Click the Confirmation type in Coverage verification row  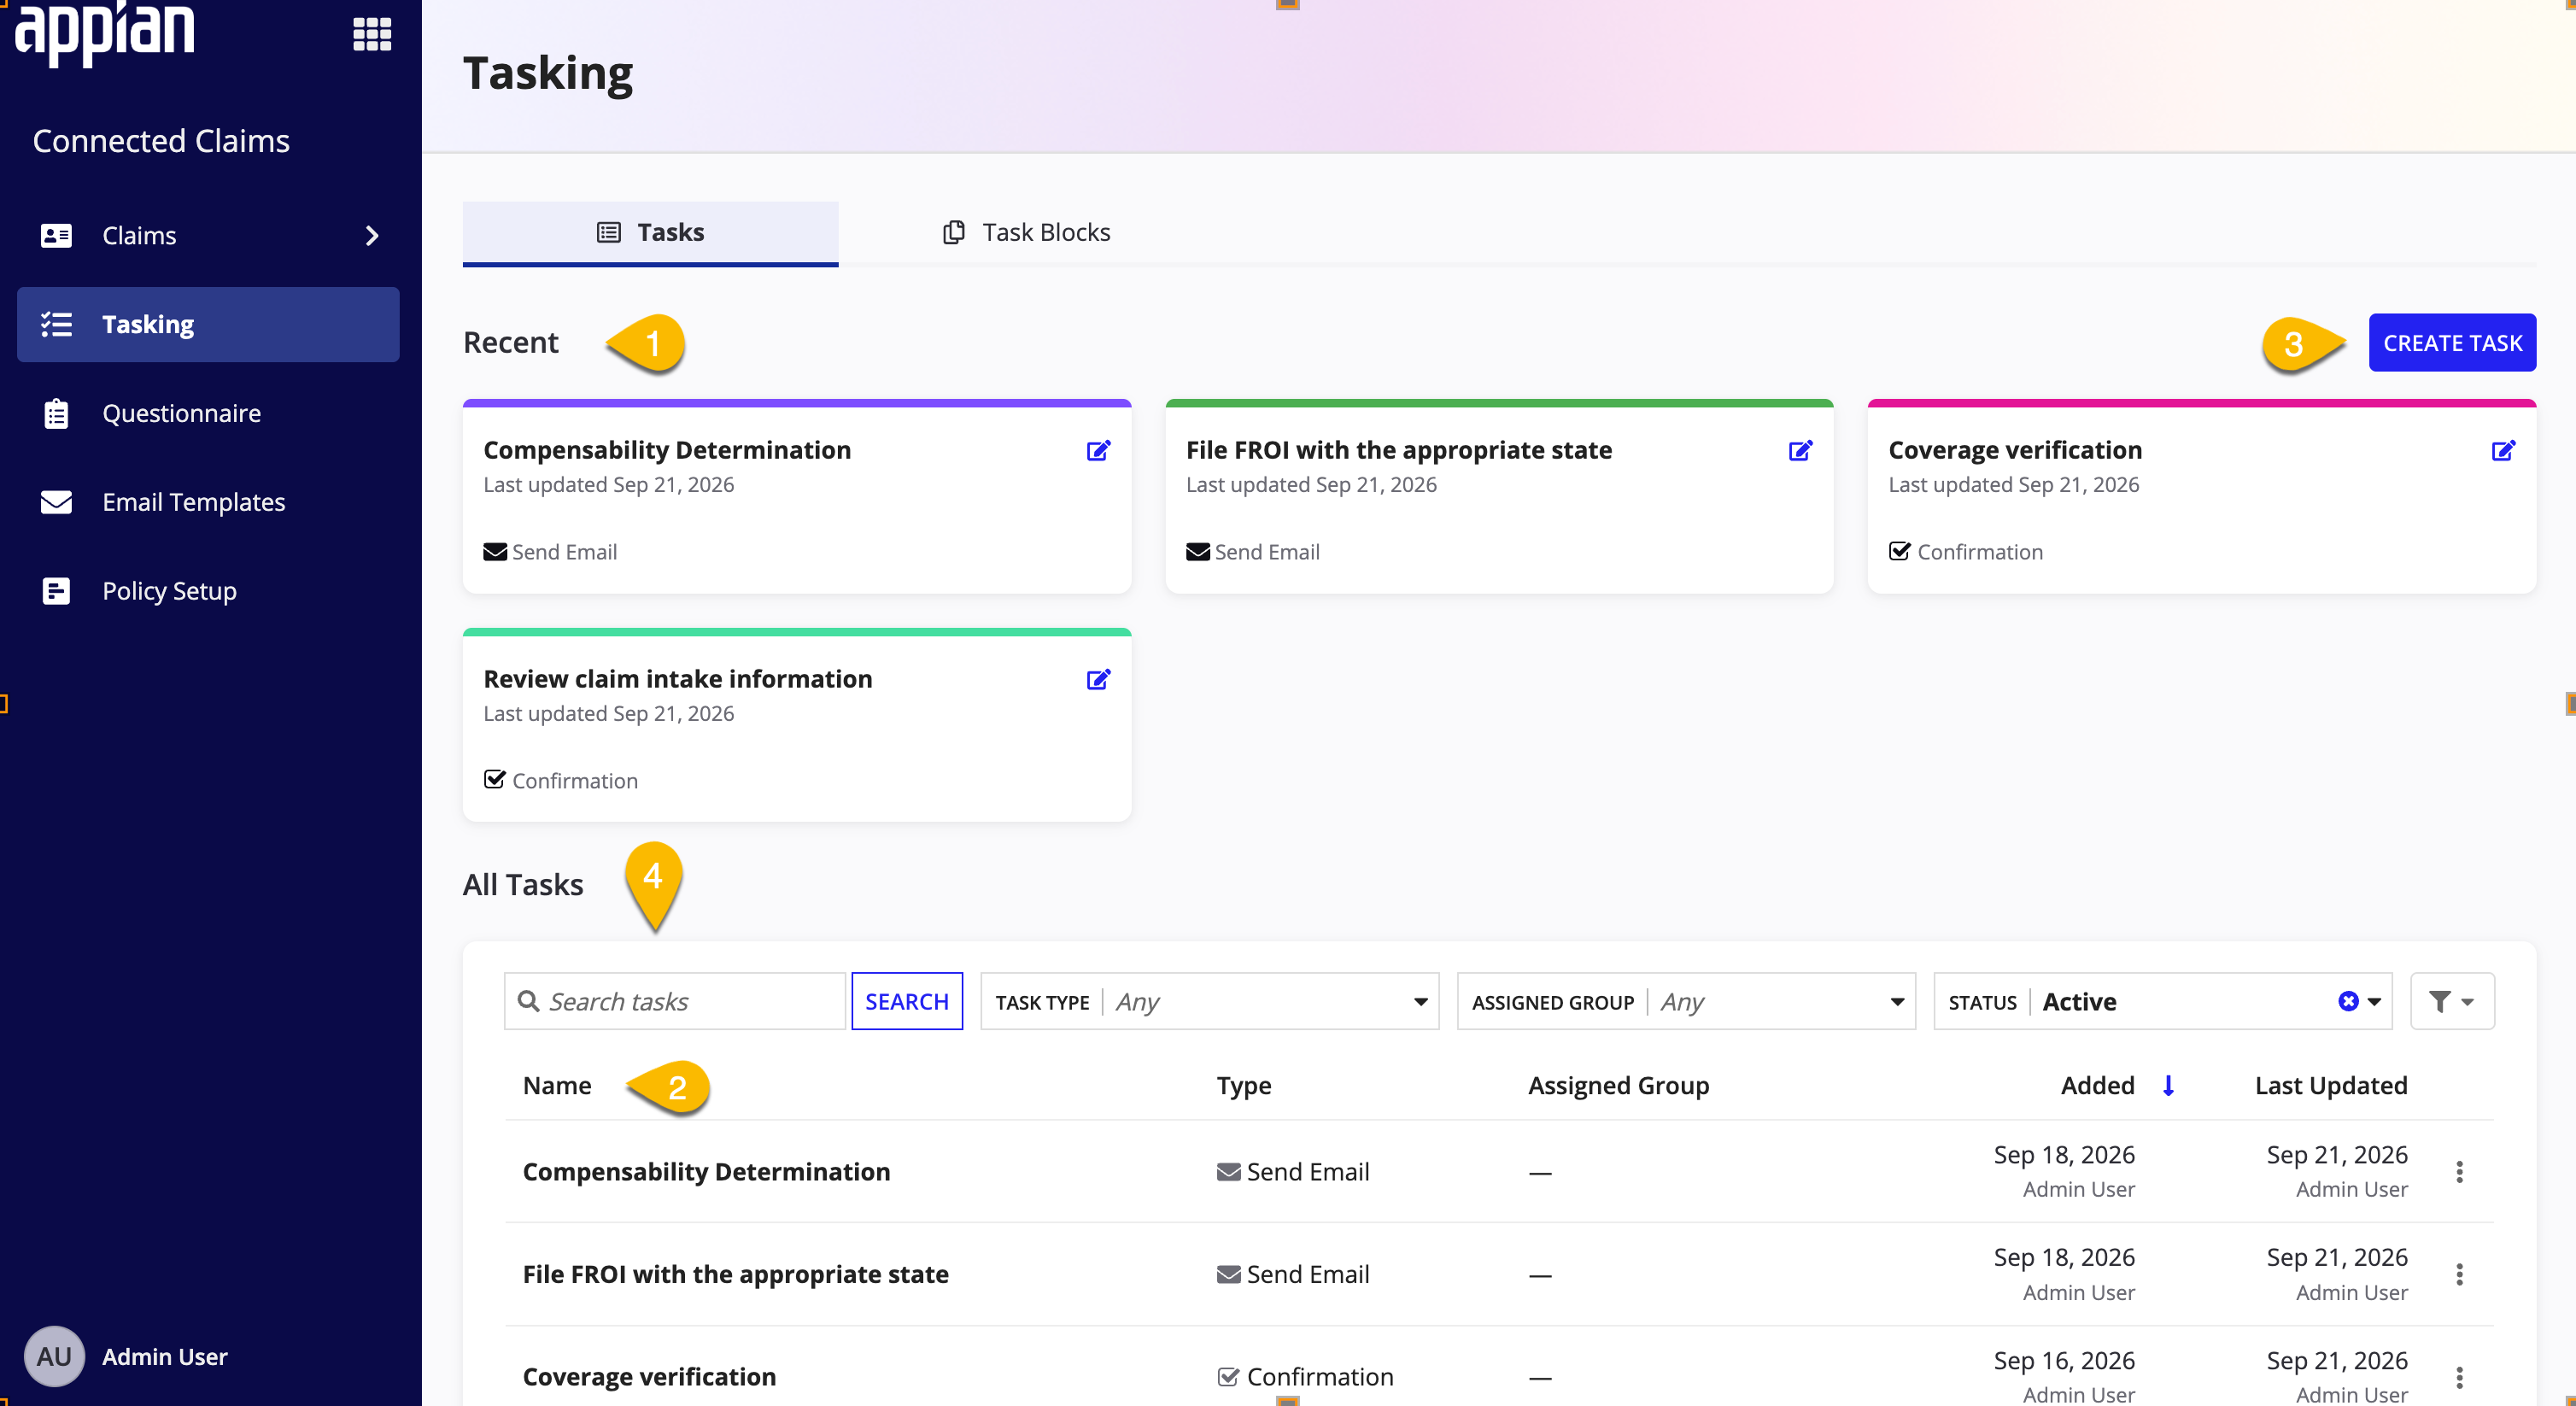(x=1305, y=1376)
